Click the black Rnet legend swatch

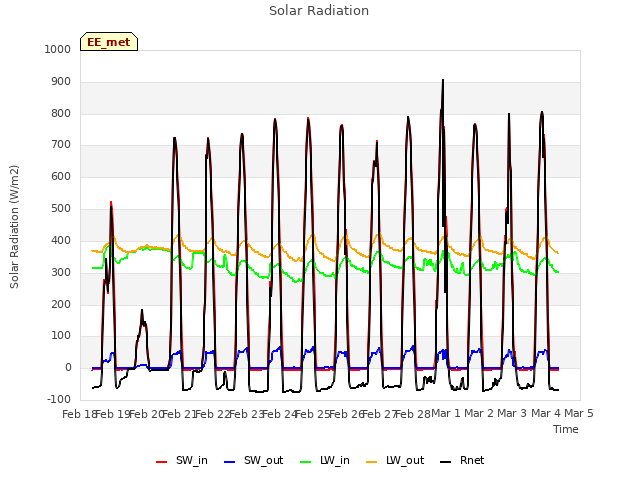[445, 462]
